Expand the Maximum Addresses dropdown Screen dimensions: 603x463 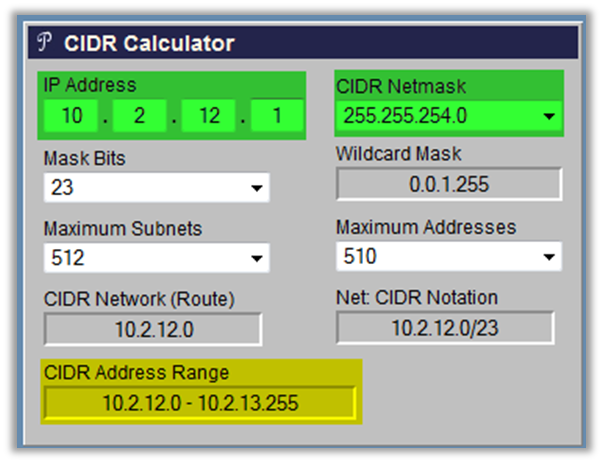click(548, 257)
